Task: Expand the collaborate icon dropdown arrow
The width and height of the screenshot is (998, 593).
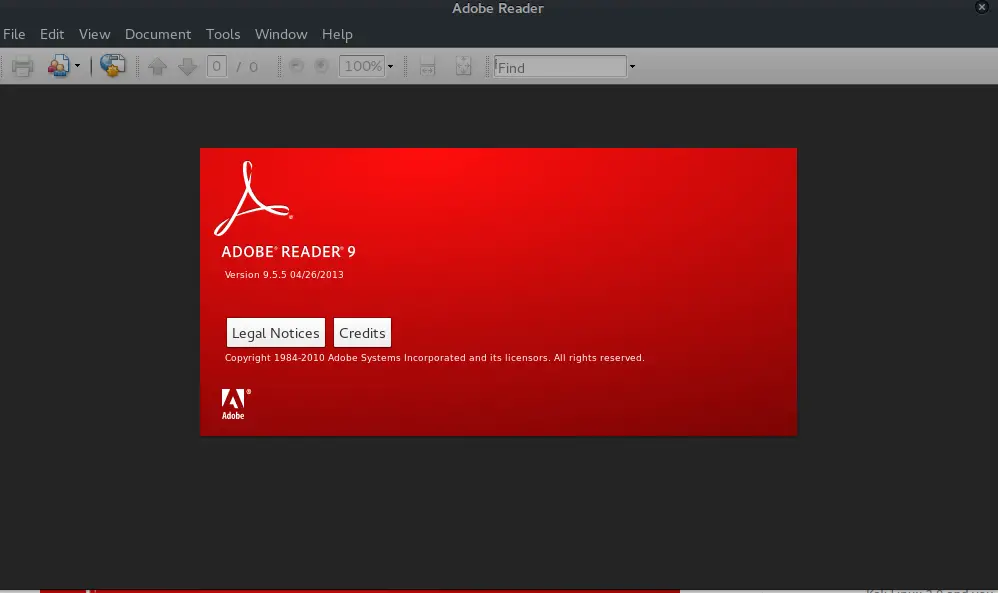Action: [x=77, y=66]
